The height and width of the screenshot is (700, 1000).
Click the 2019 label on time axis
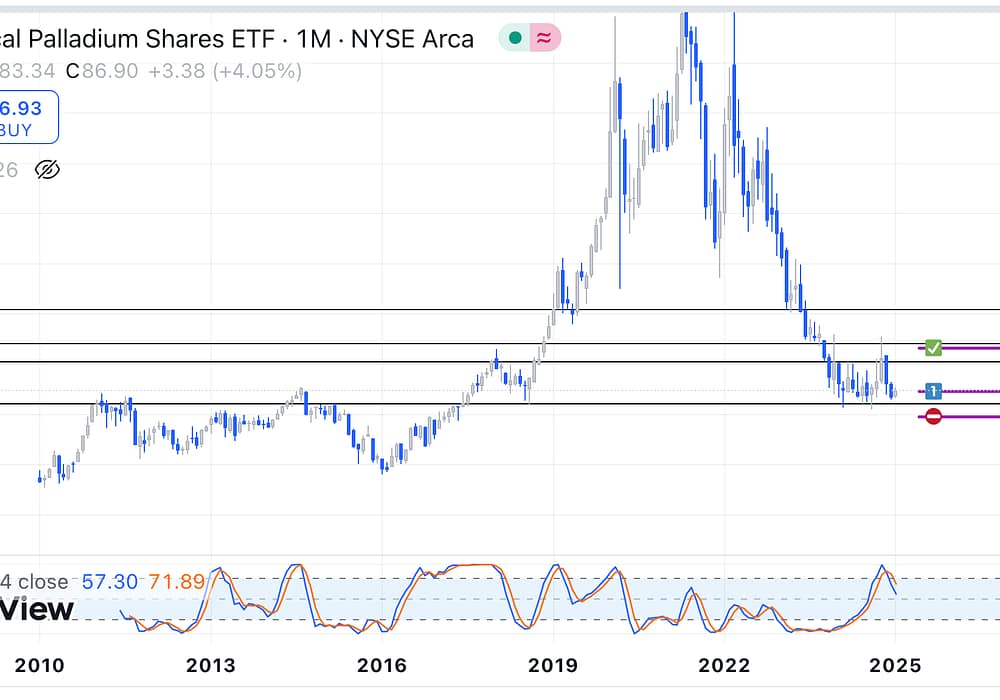coord(552,665)
